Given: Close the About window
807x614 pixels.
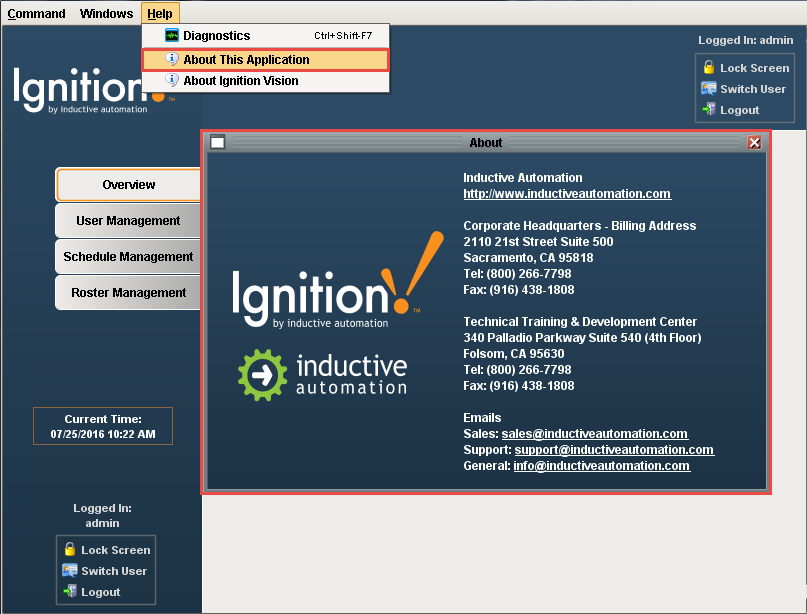Looking at the screenshot, I should (x=755, y=143).
